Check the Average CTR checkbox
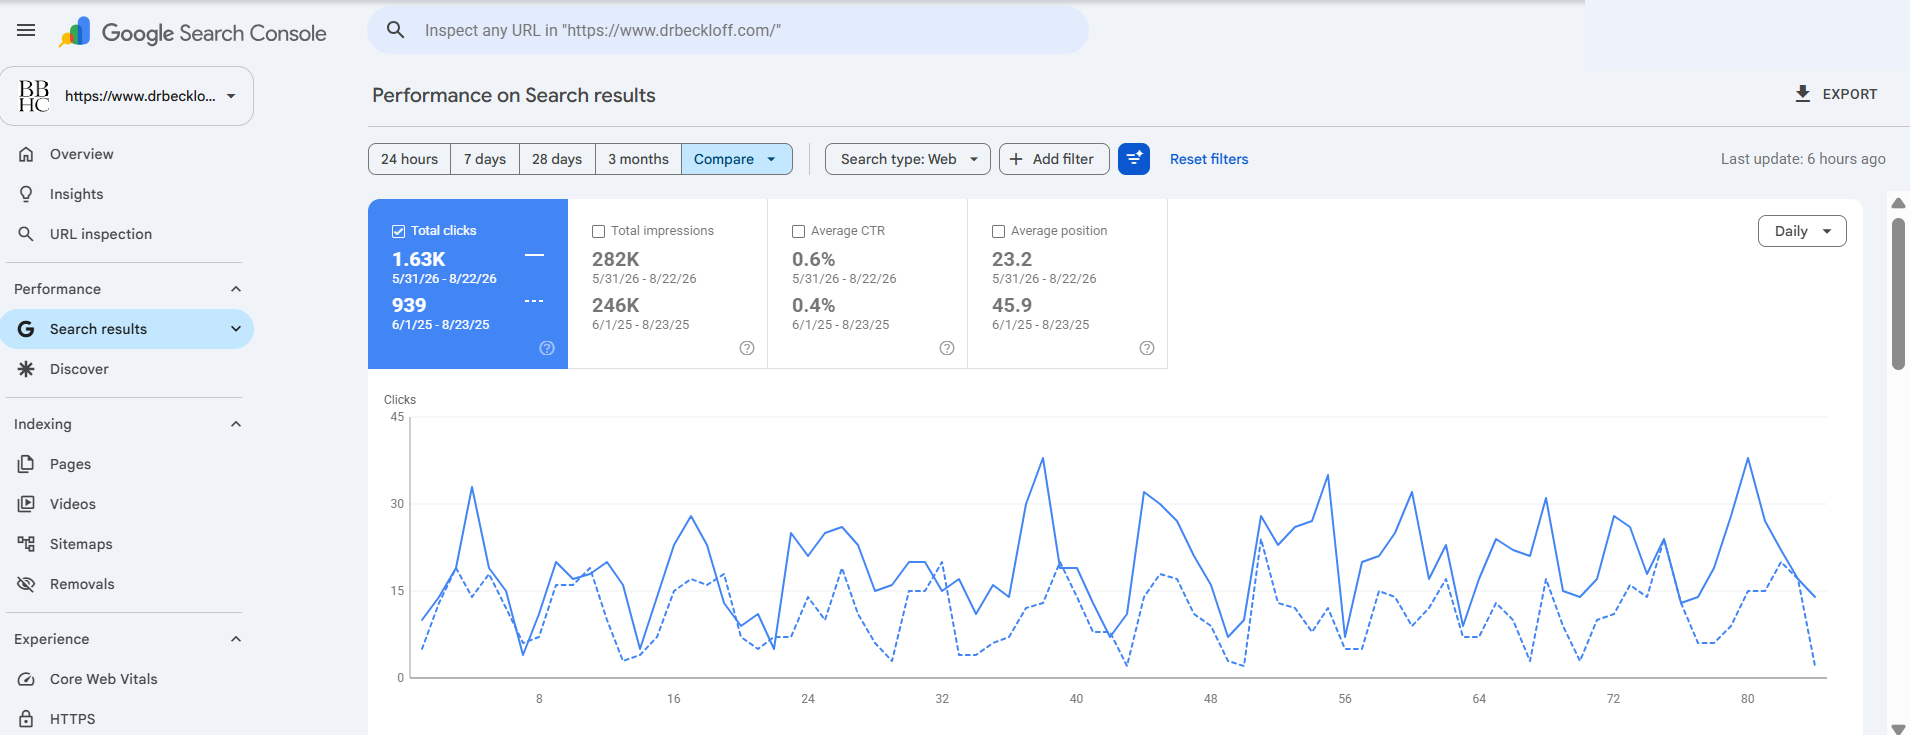Image resolution: width=1910 pixels, height=735 pixels. (x=798, y=231)
